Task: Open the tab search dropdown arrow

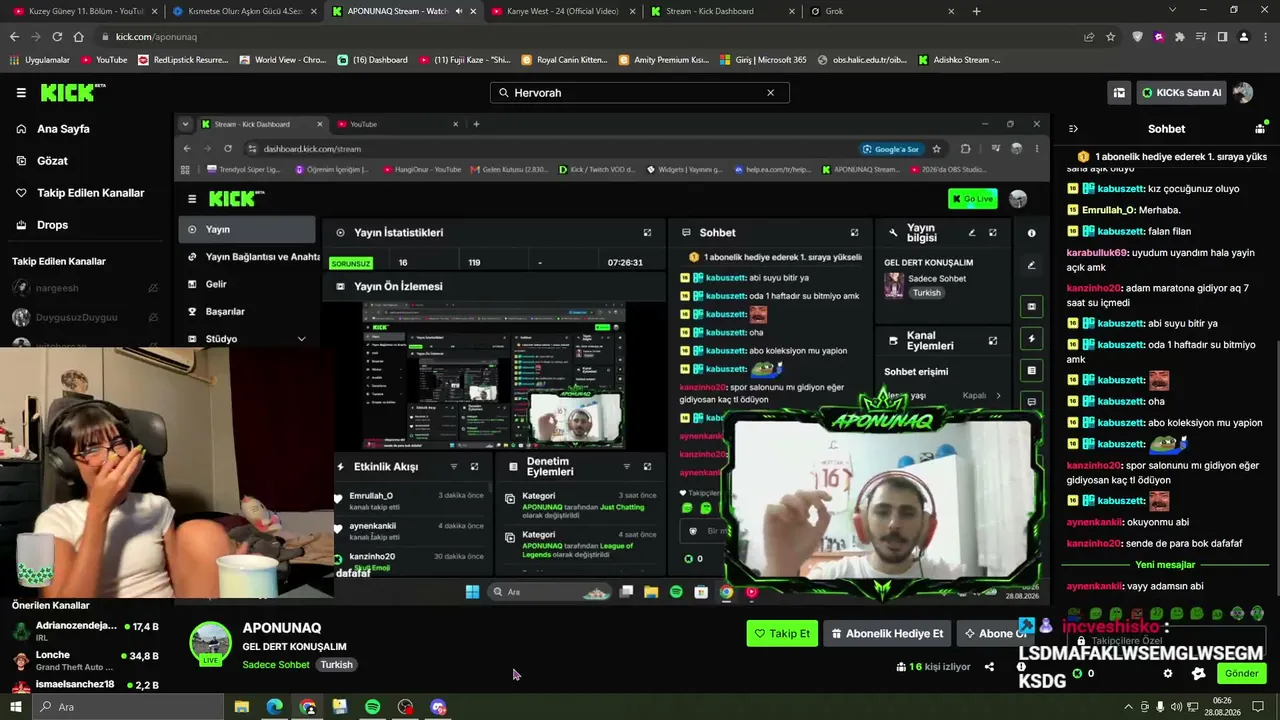Action: (x=1173, y=10)
